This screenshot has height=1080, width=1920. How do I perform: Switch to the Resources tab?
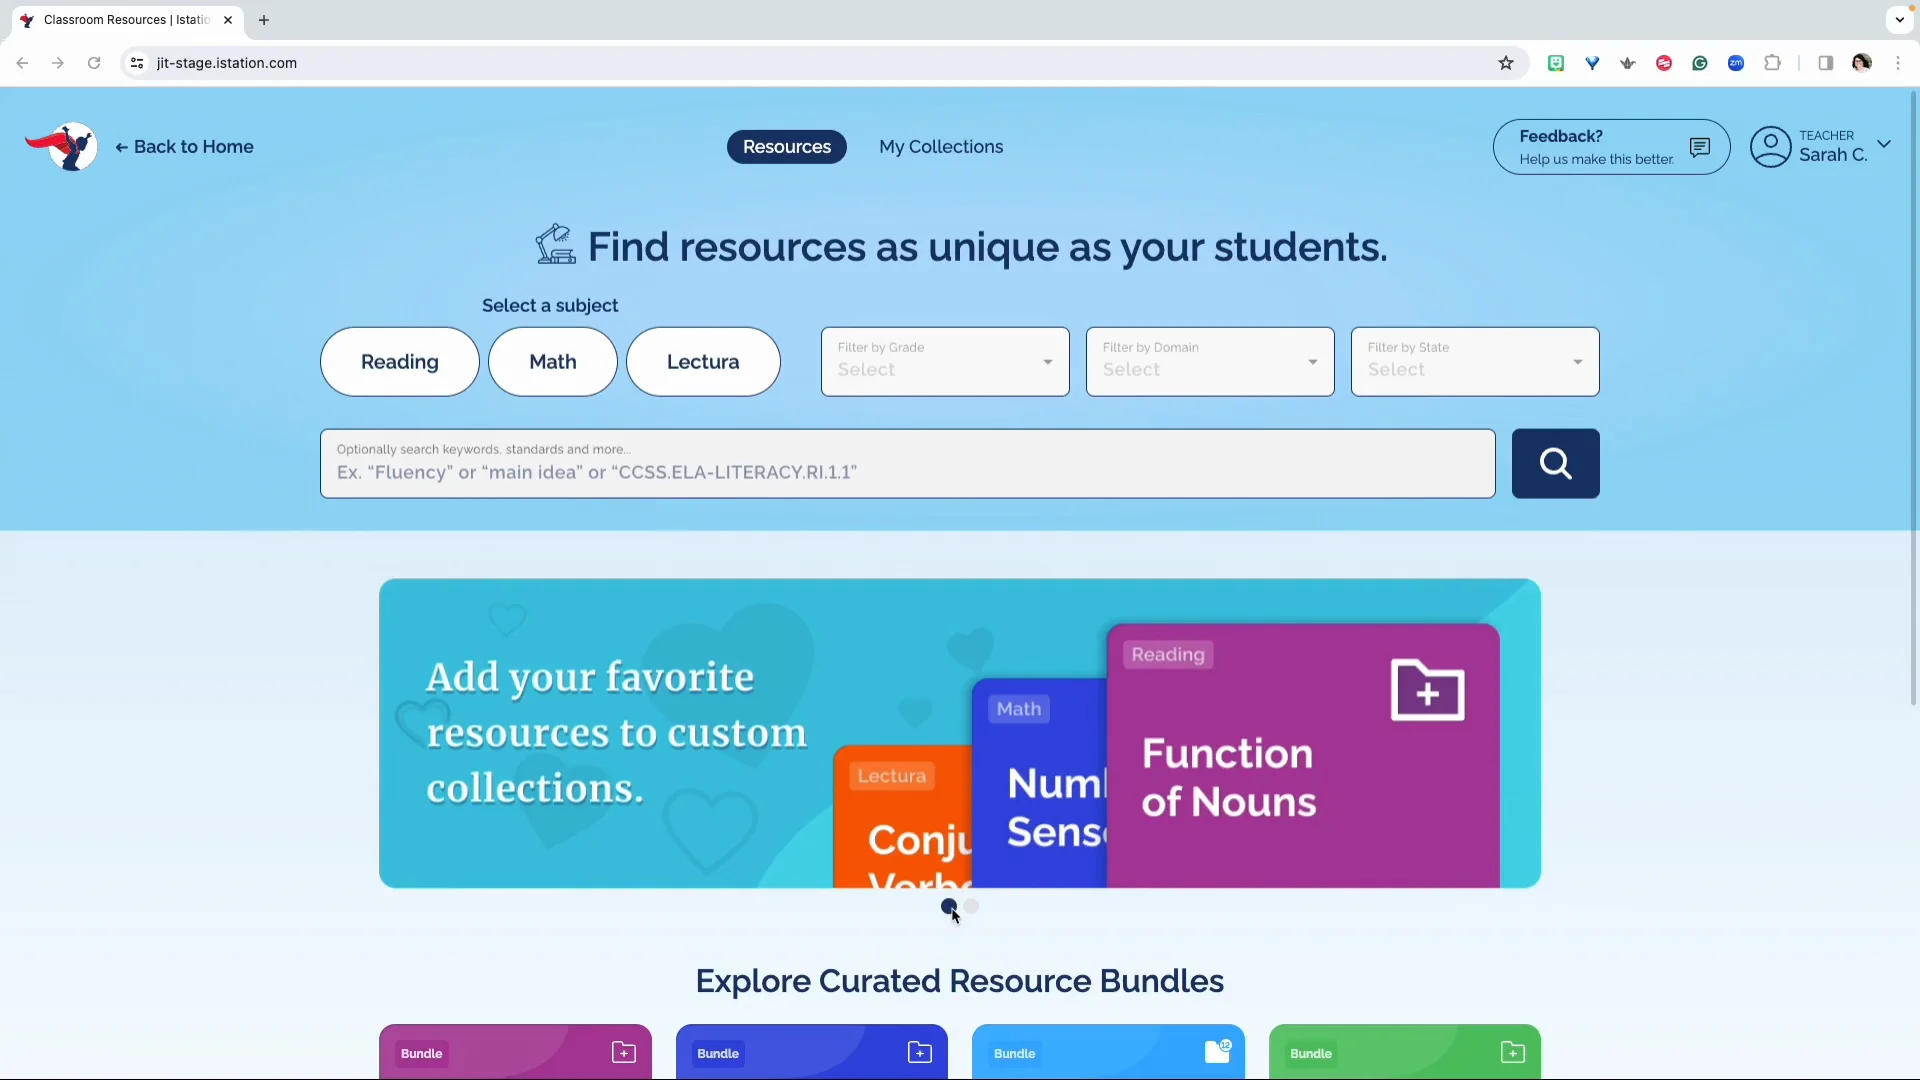pyautogui.click(x=787, y=147)
